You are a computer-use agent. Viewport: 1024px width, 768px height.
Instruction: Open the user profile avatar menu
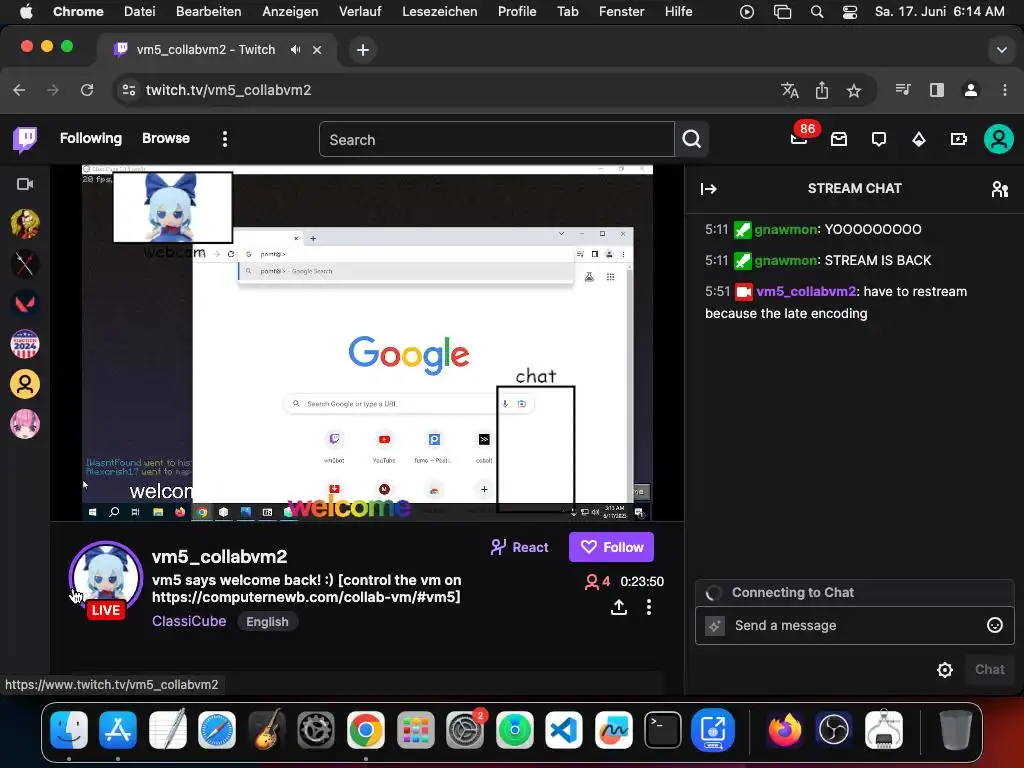pos(999,139)
